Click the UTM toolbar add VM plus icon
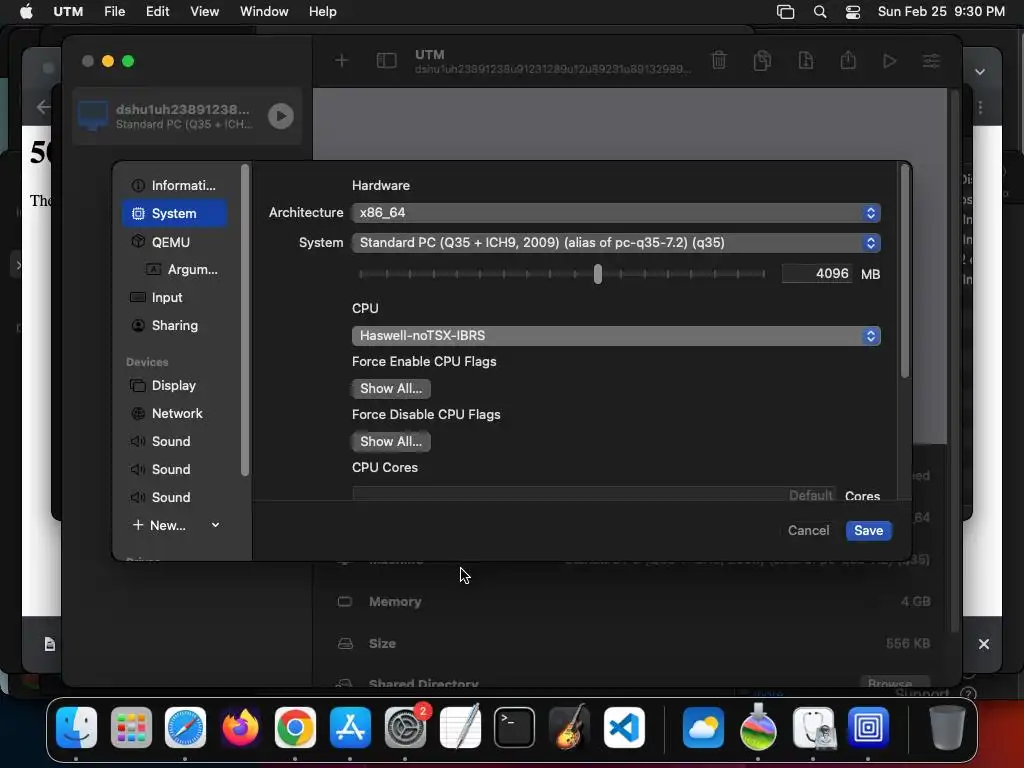 341,61
